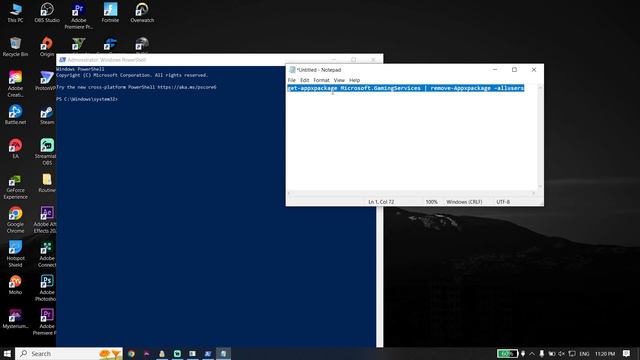The width and height of the screenshot is (640, 360).
Task: Select the Origin desktop shortcut
Action: pos(47,47)
